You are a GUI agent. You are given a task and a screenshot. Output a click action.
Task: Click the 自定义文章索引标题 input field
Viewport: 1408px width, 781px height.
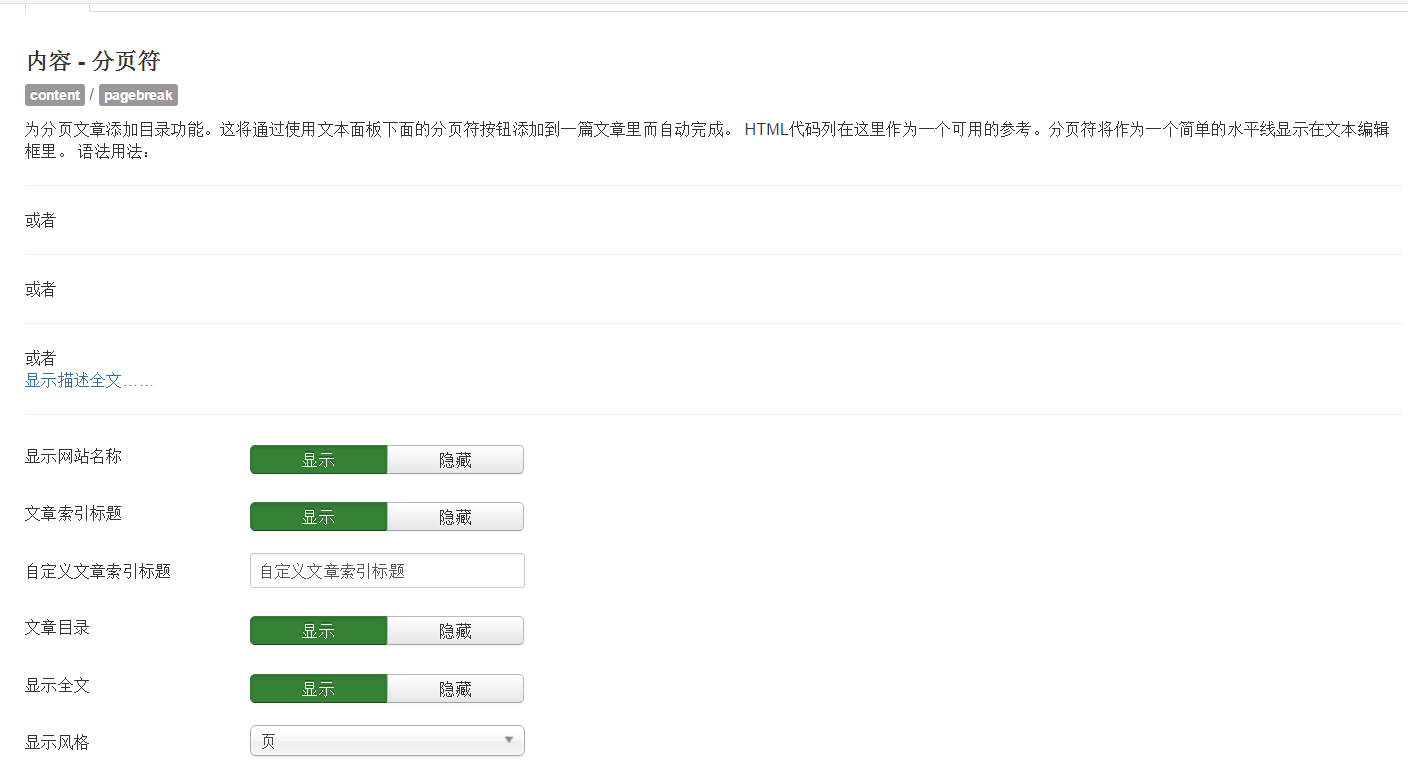tap(387, 570)
